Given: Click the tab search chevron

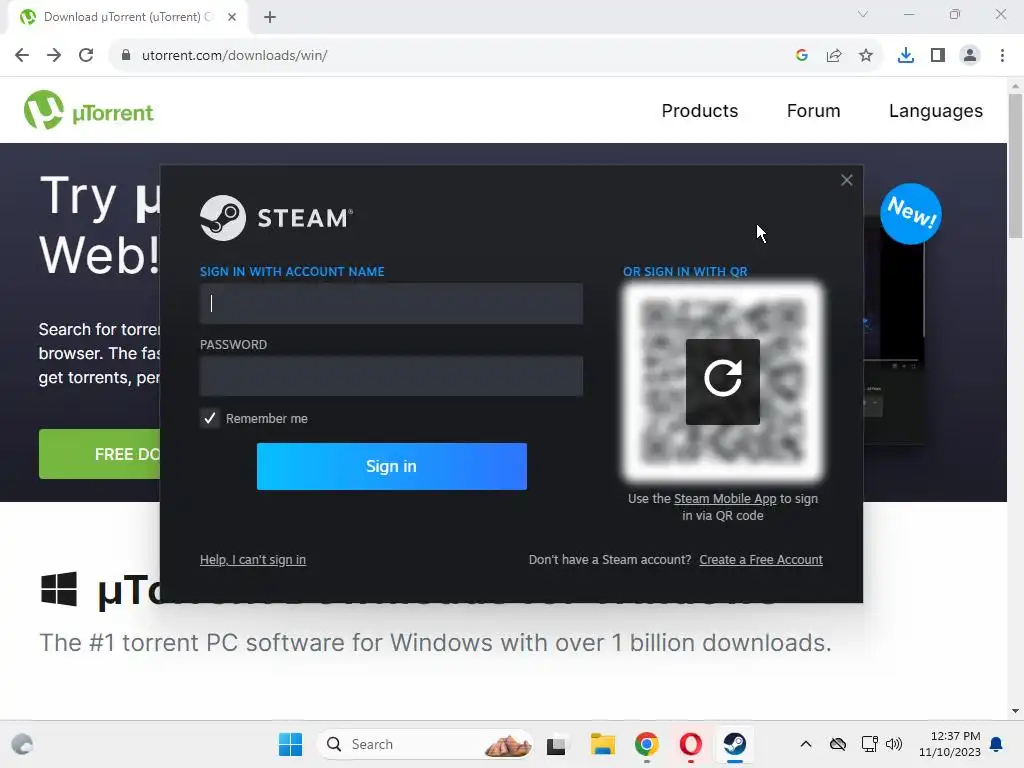Looking at the screenshot, I should [x=863, y=14].
